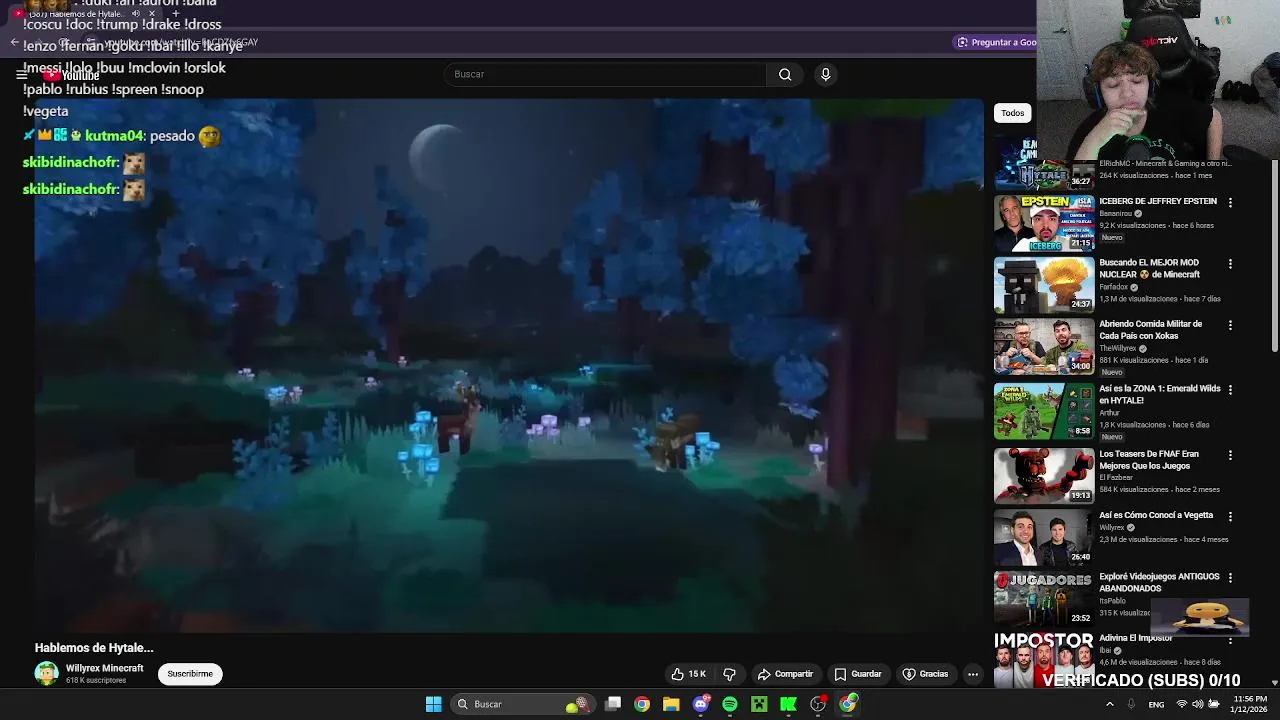Open Comida Militar con Xokas thumbnail
The width and height of the screenshot is (1280, 720).
(x=1044, y=346)
